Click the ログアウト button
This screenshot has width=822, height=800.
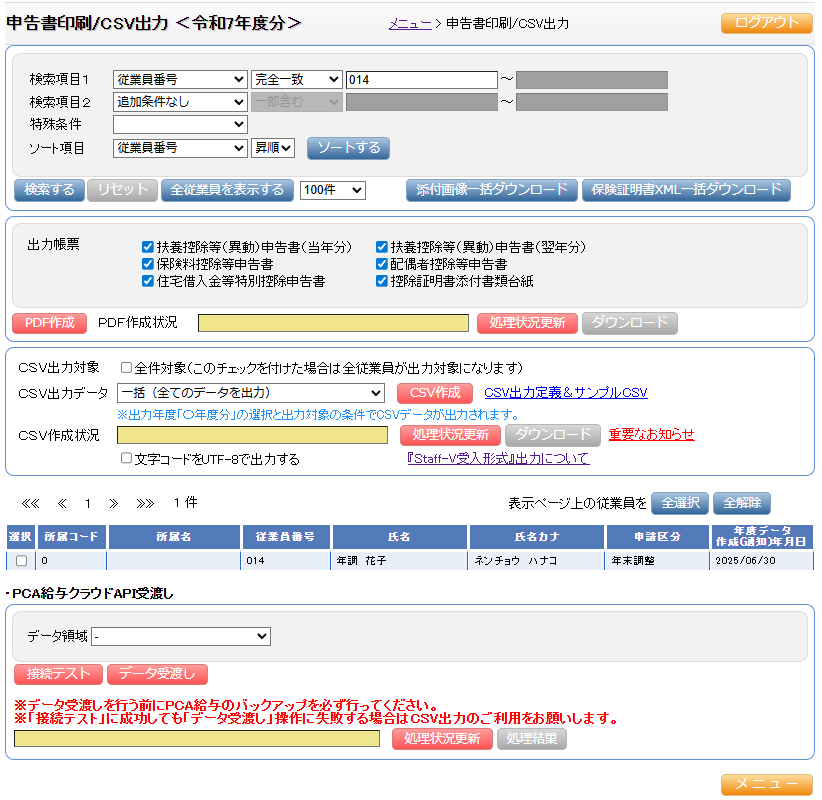[x=766, y=23]
